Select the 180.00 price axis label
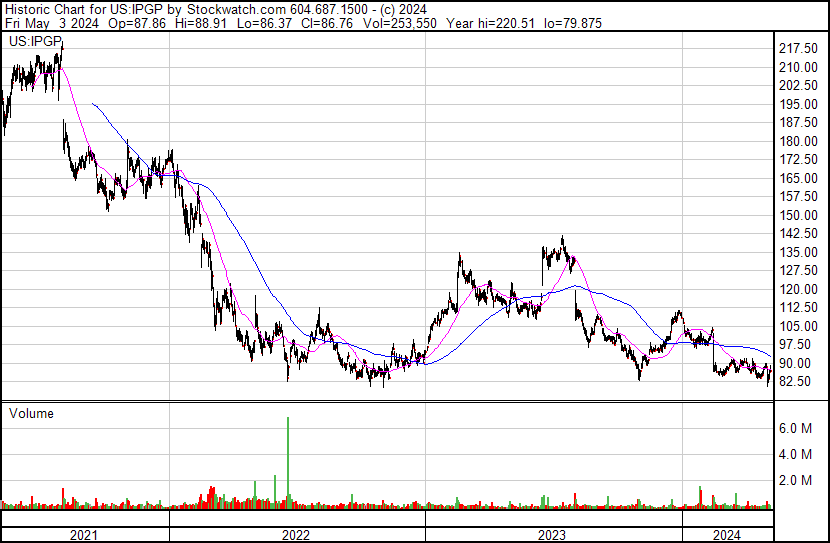The width and height of the screenshot is (830, 543). click(798, 141)
